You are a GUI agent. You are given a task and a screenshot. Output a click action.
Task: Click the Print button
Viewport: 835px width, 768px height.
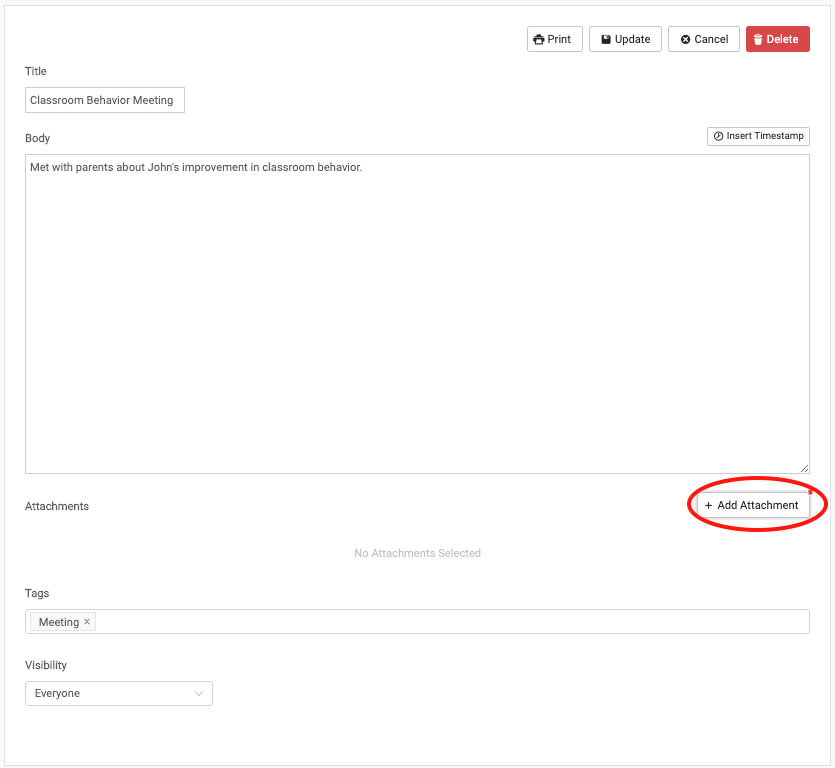[554, 39]
